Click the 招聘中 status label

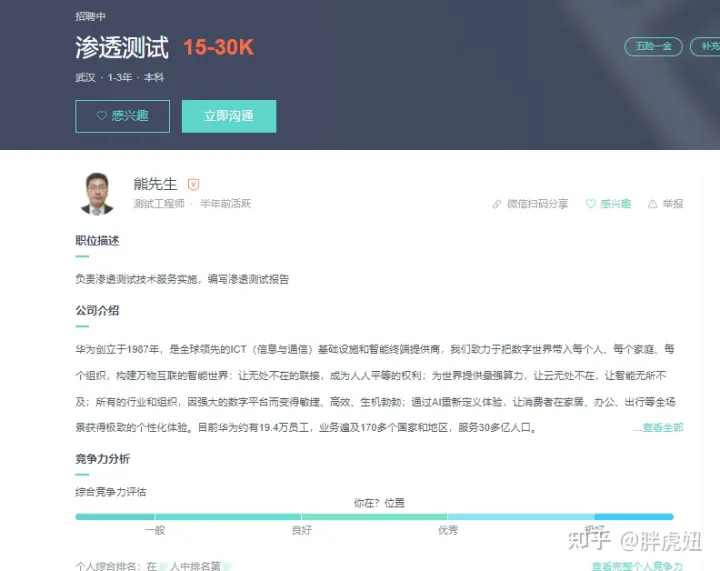90,17
